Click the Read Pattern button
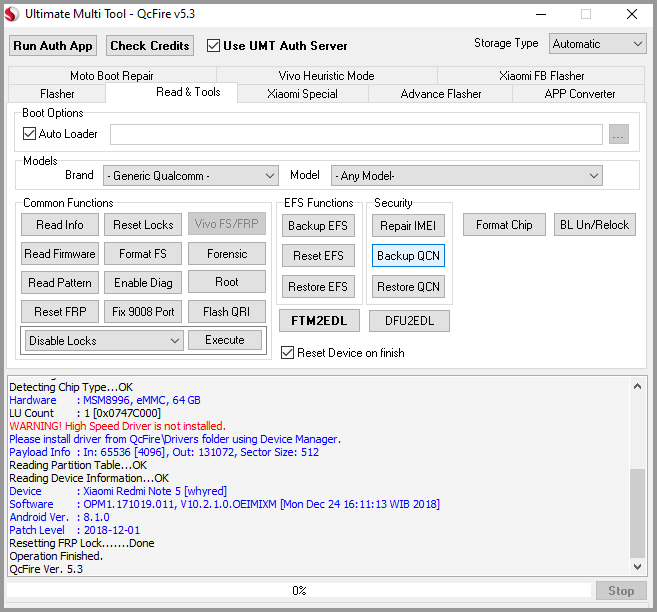 tap(60, 283)
